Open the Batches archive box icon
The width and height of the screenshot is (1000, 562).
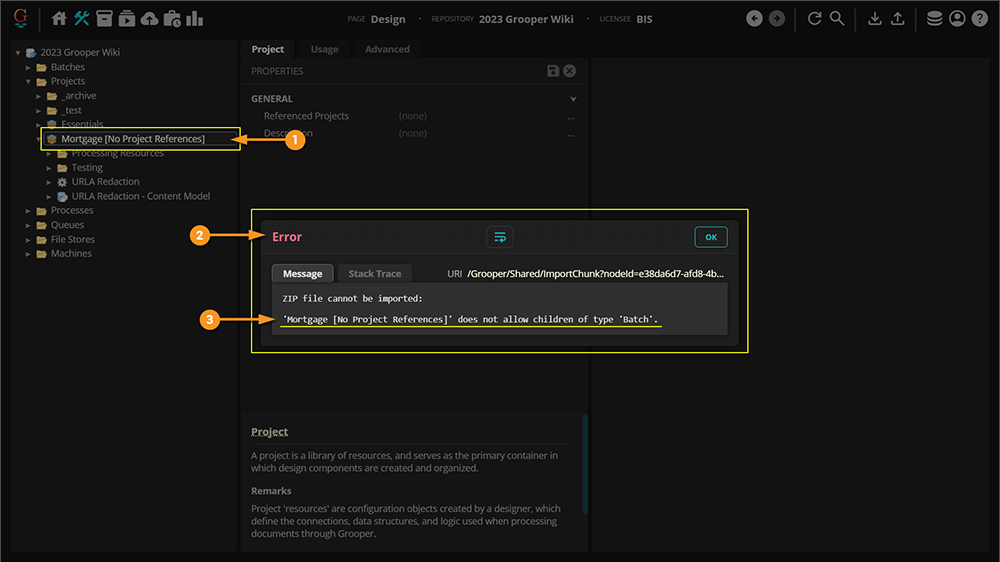point(104,18)
